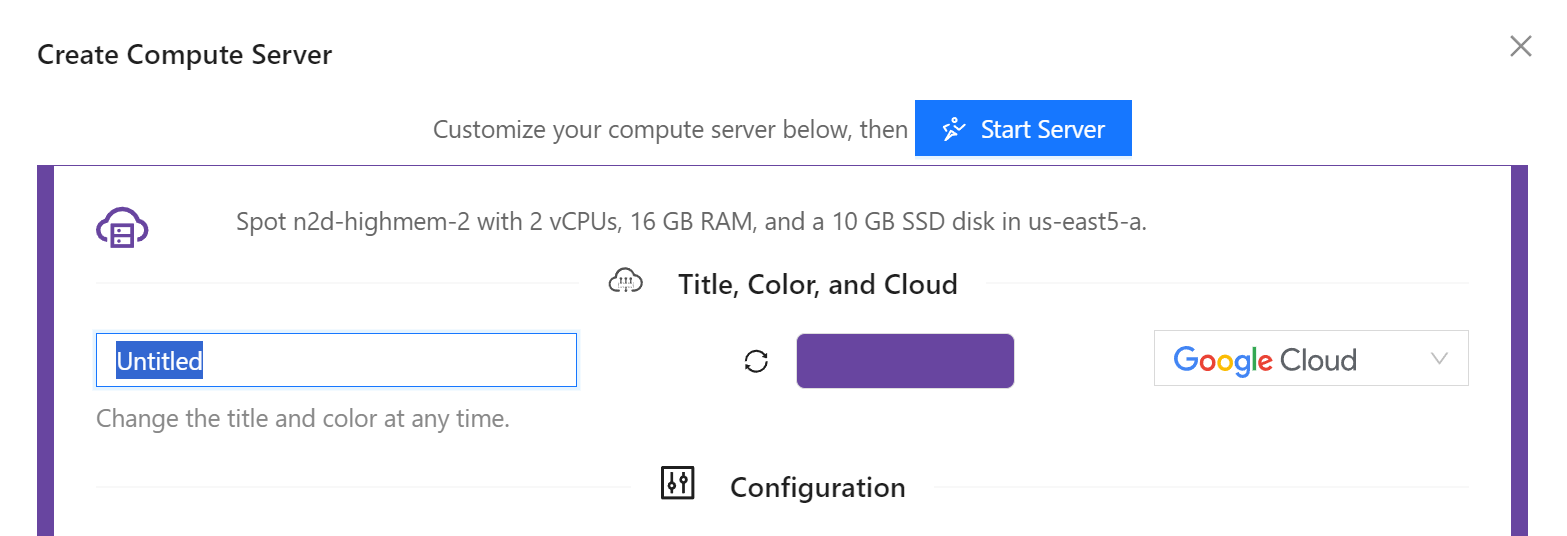
Task: Click the sliders icon next to Configuration
Action: 678,484
